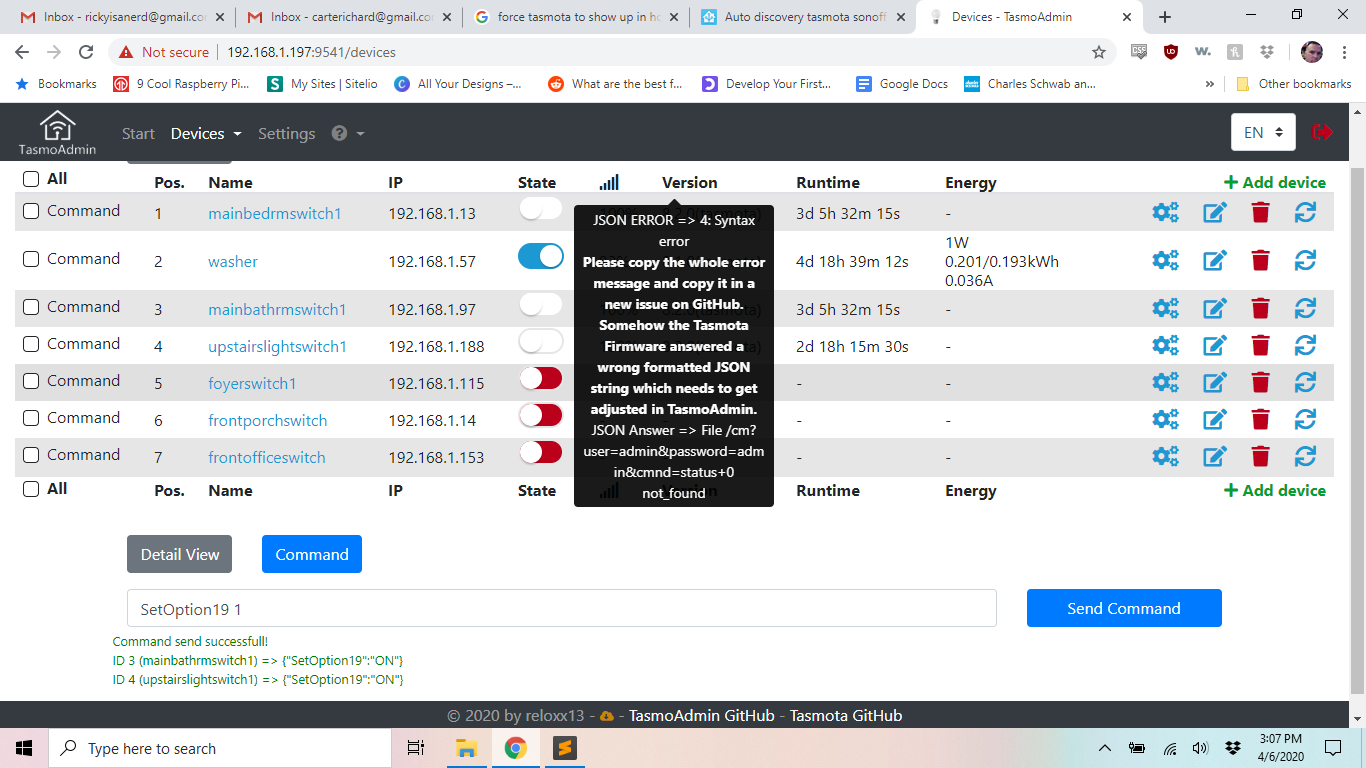Log out using the red exit icon
1366x768 pixels.
1322,131
